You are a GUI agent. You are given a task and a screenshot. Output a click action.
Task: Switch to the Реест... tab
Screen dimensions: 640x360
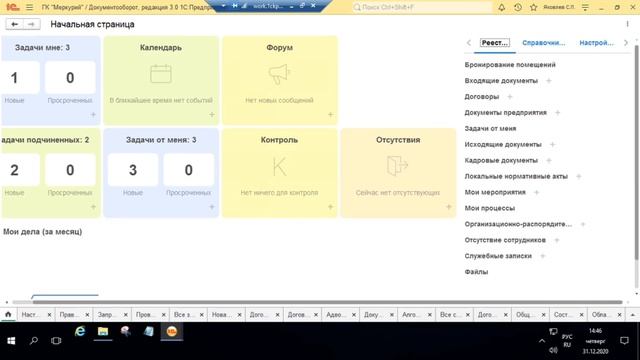495,43
